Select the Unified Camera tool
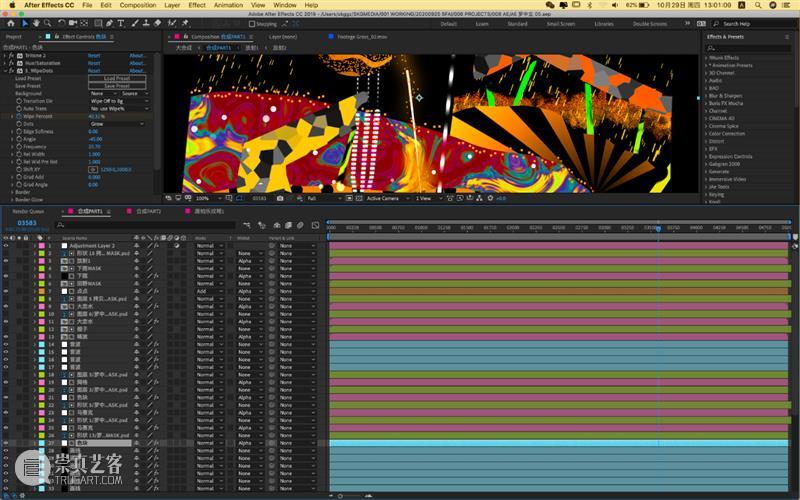The height and width of the screenshot is (500, 800). 72,23
